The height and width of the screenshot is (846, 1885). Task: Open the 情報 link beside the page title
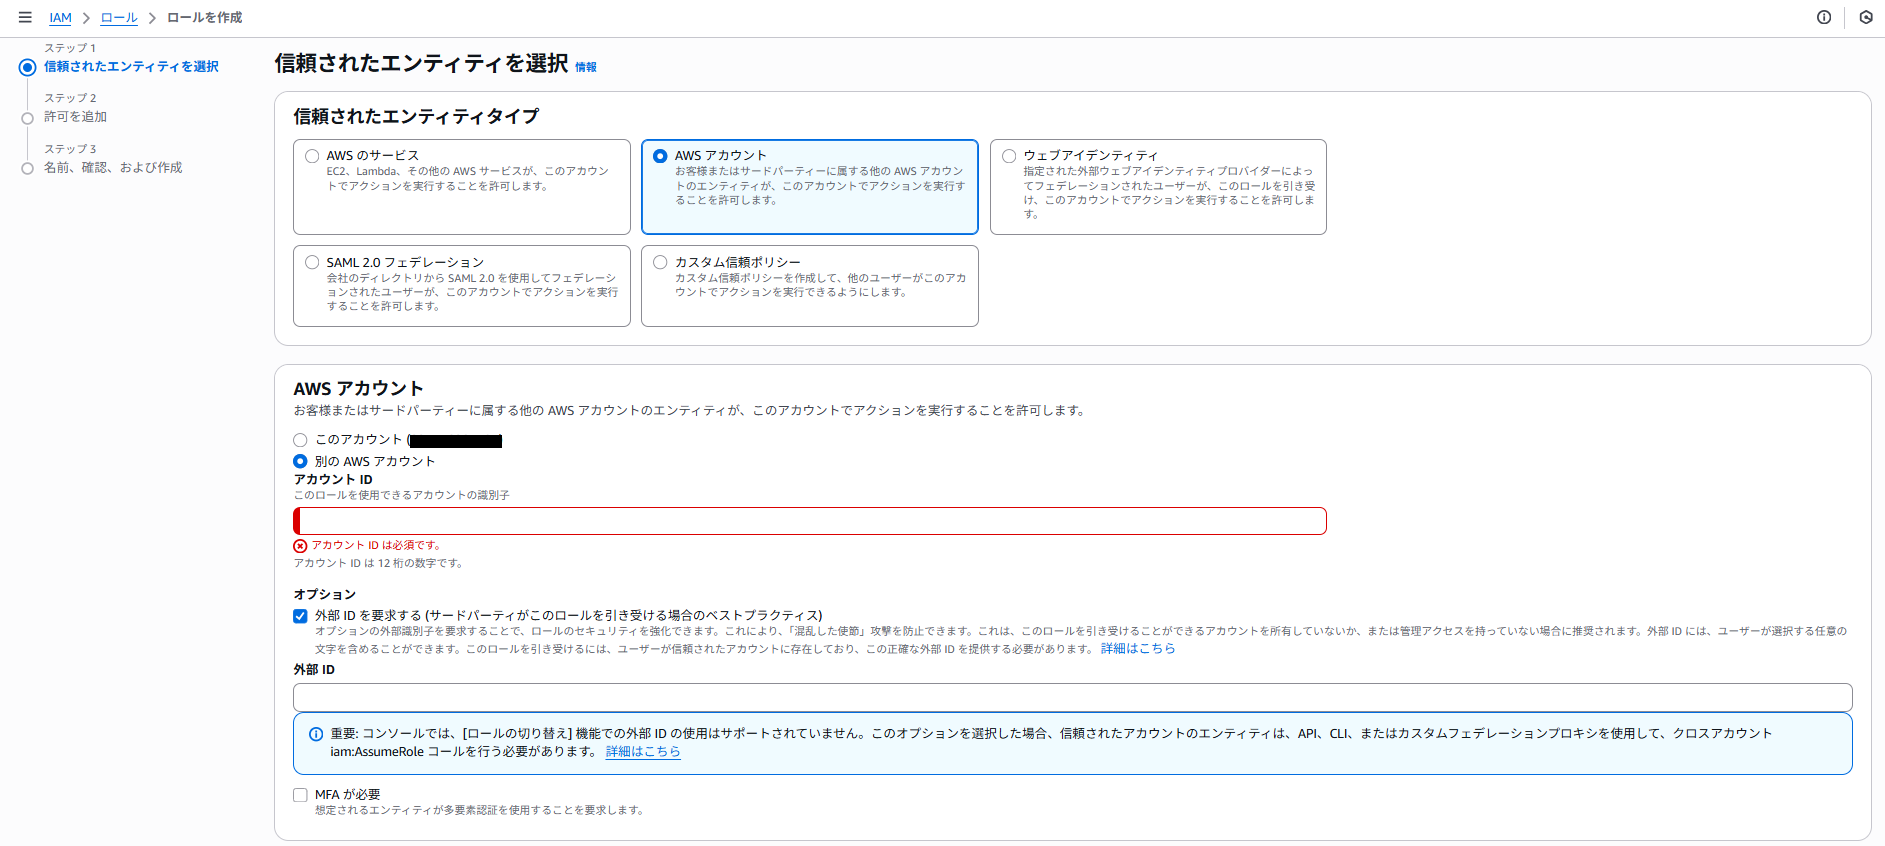[x=585, y=67]
